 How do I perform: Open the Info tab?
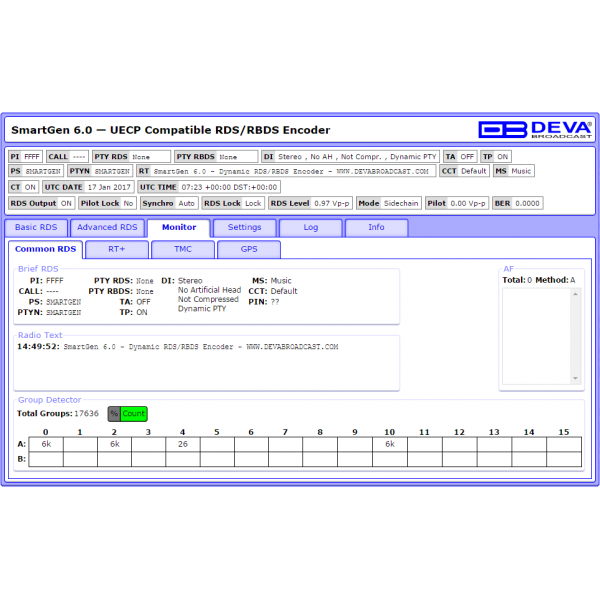376,227
